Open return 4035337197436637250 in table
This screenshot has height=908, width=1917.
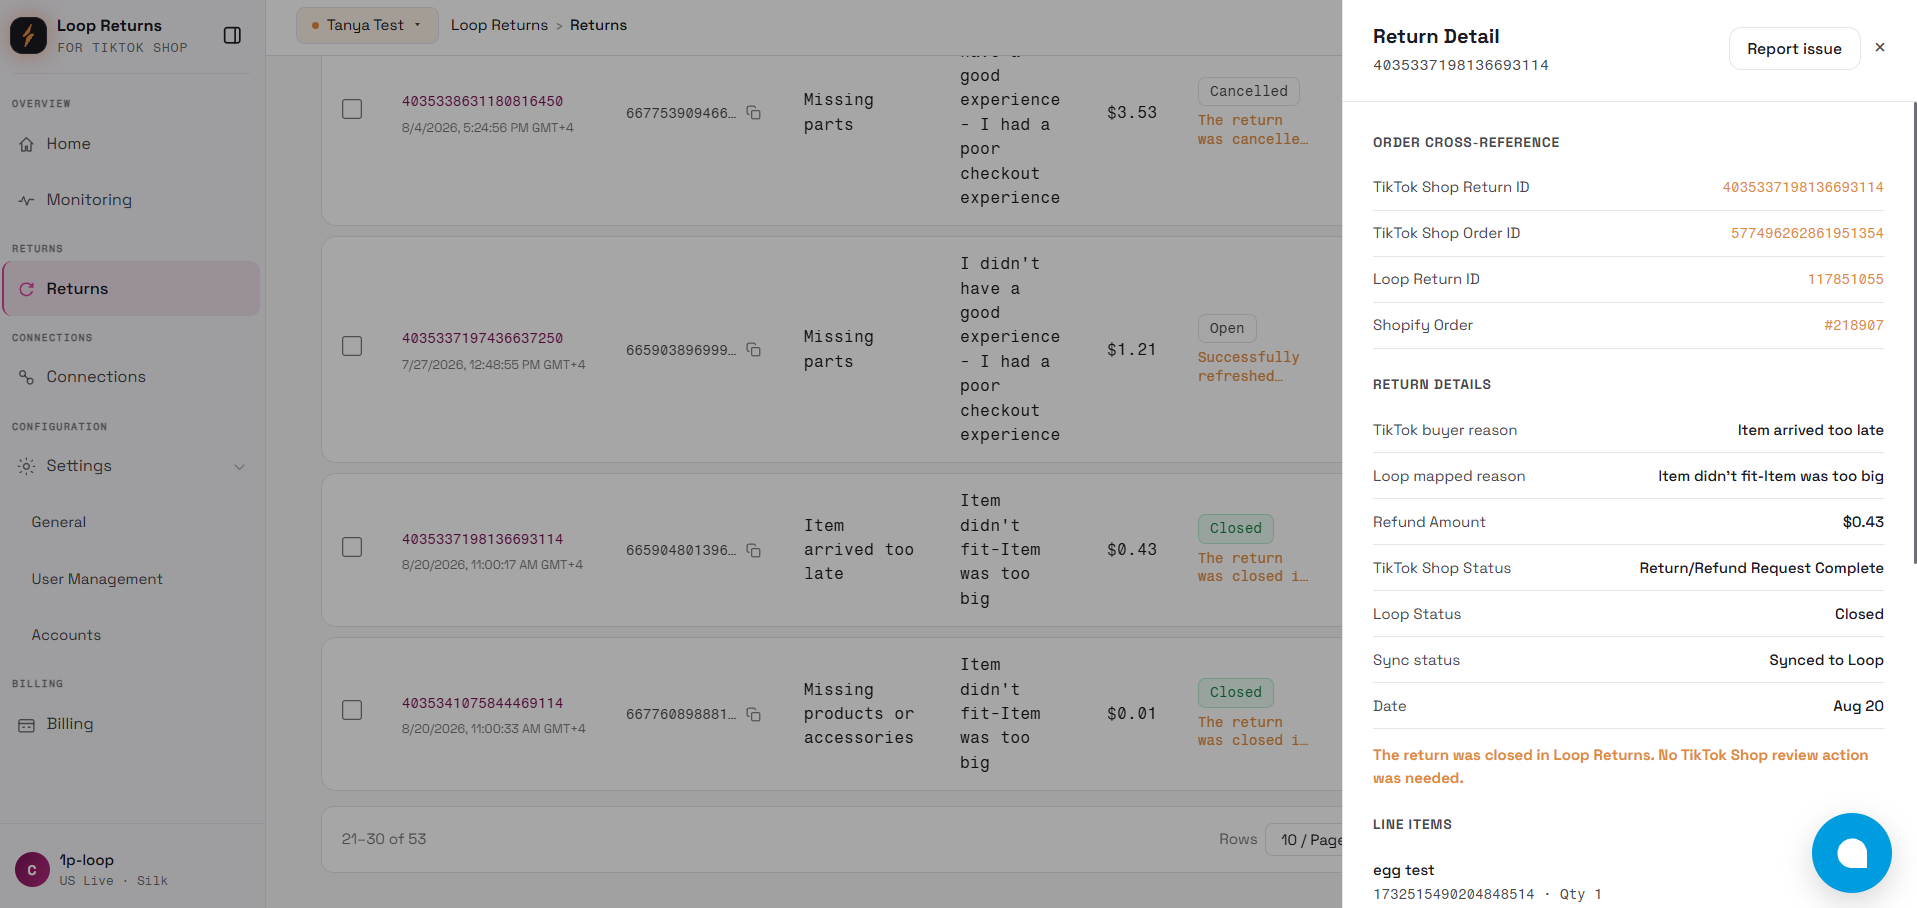click(x=482, y=338)
